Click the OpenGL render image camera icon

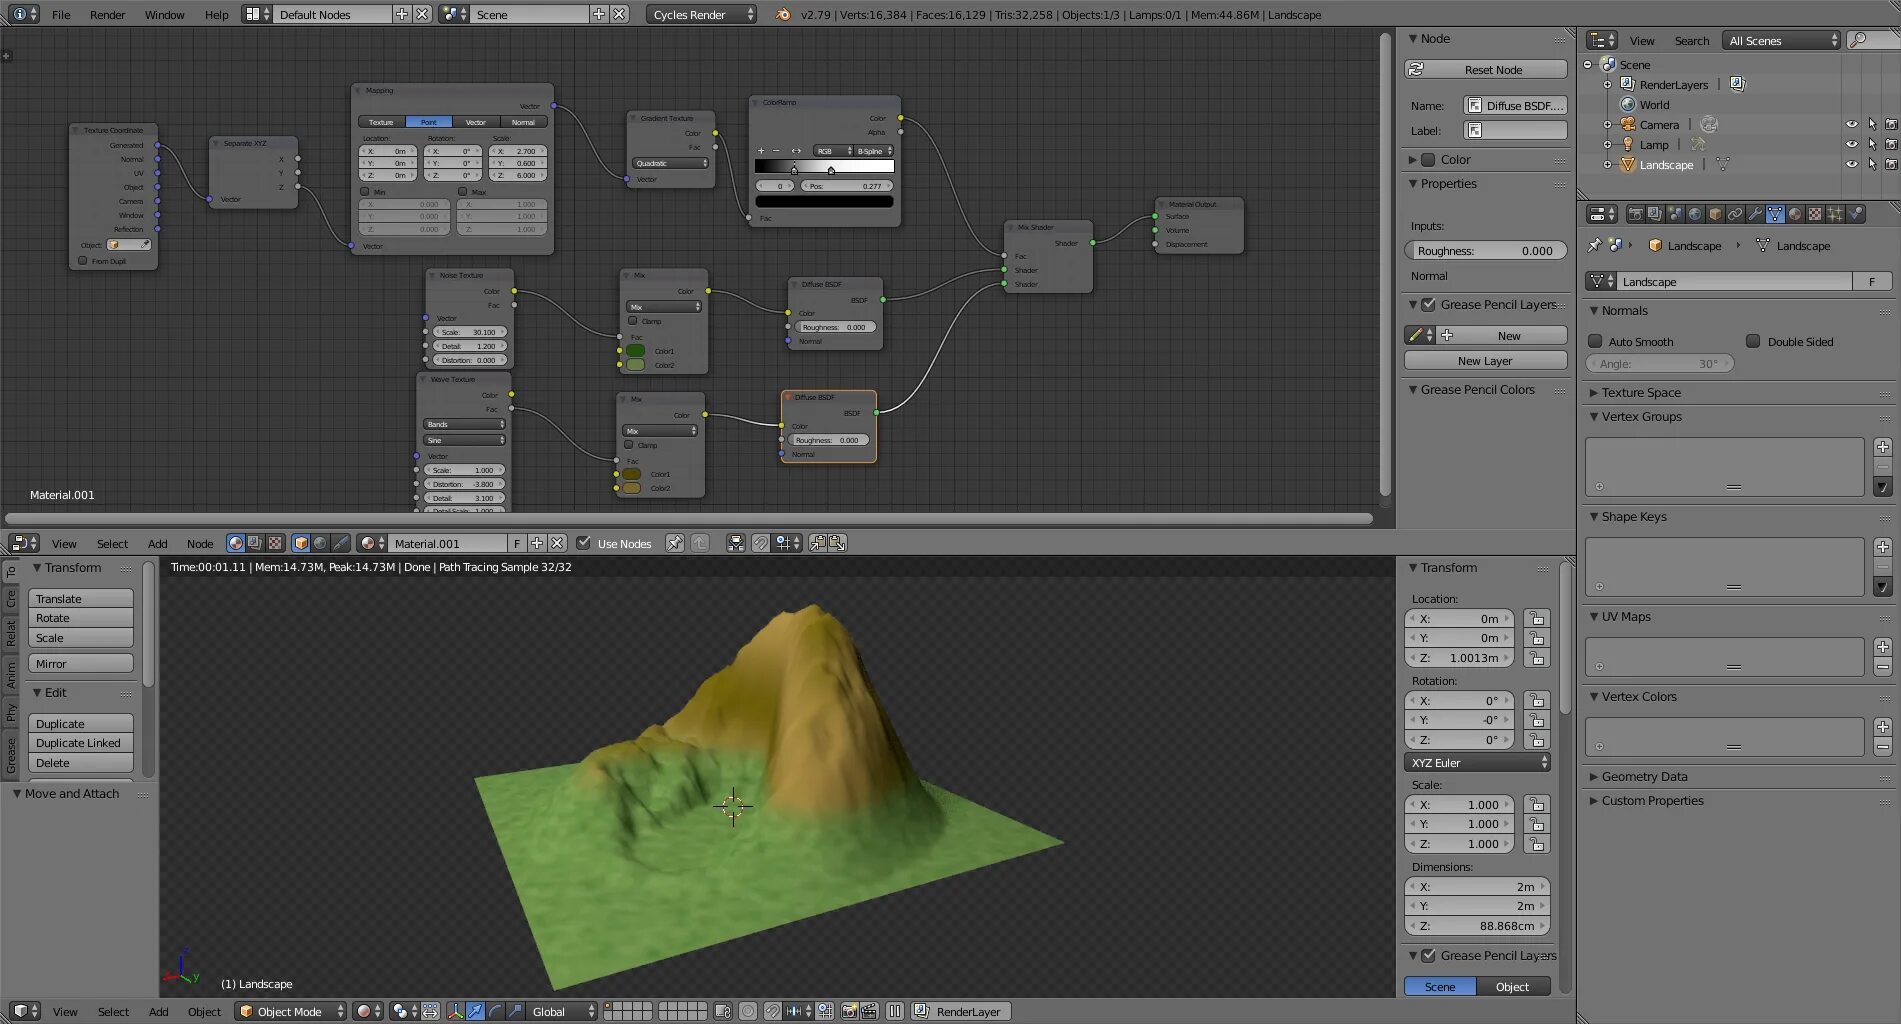[849, 1012]
